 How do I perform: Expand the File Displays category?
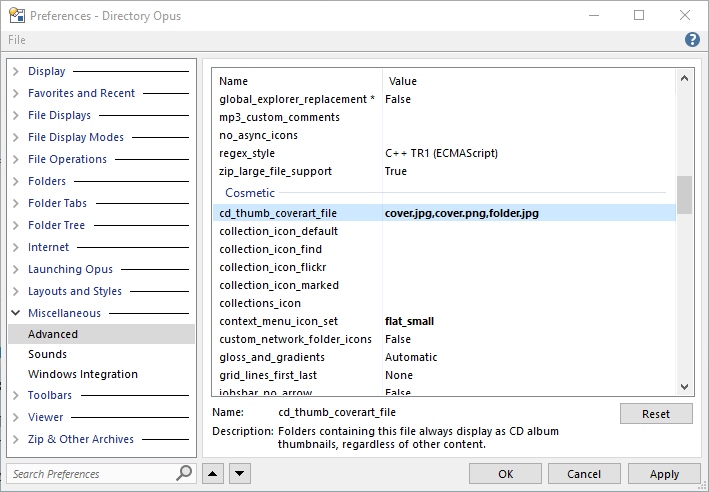(x=16, y=115)
